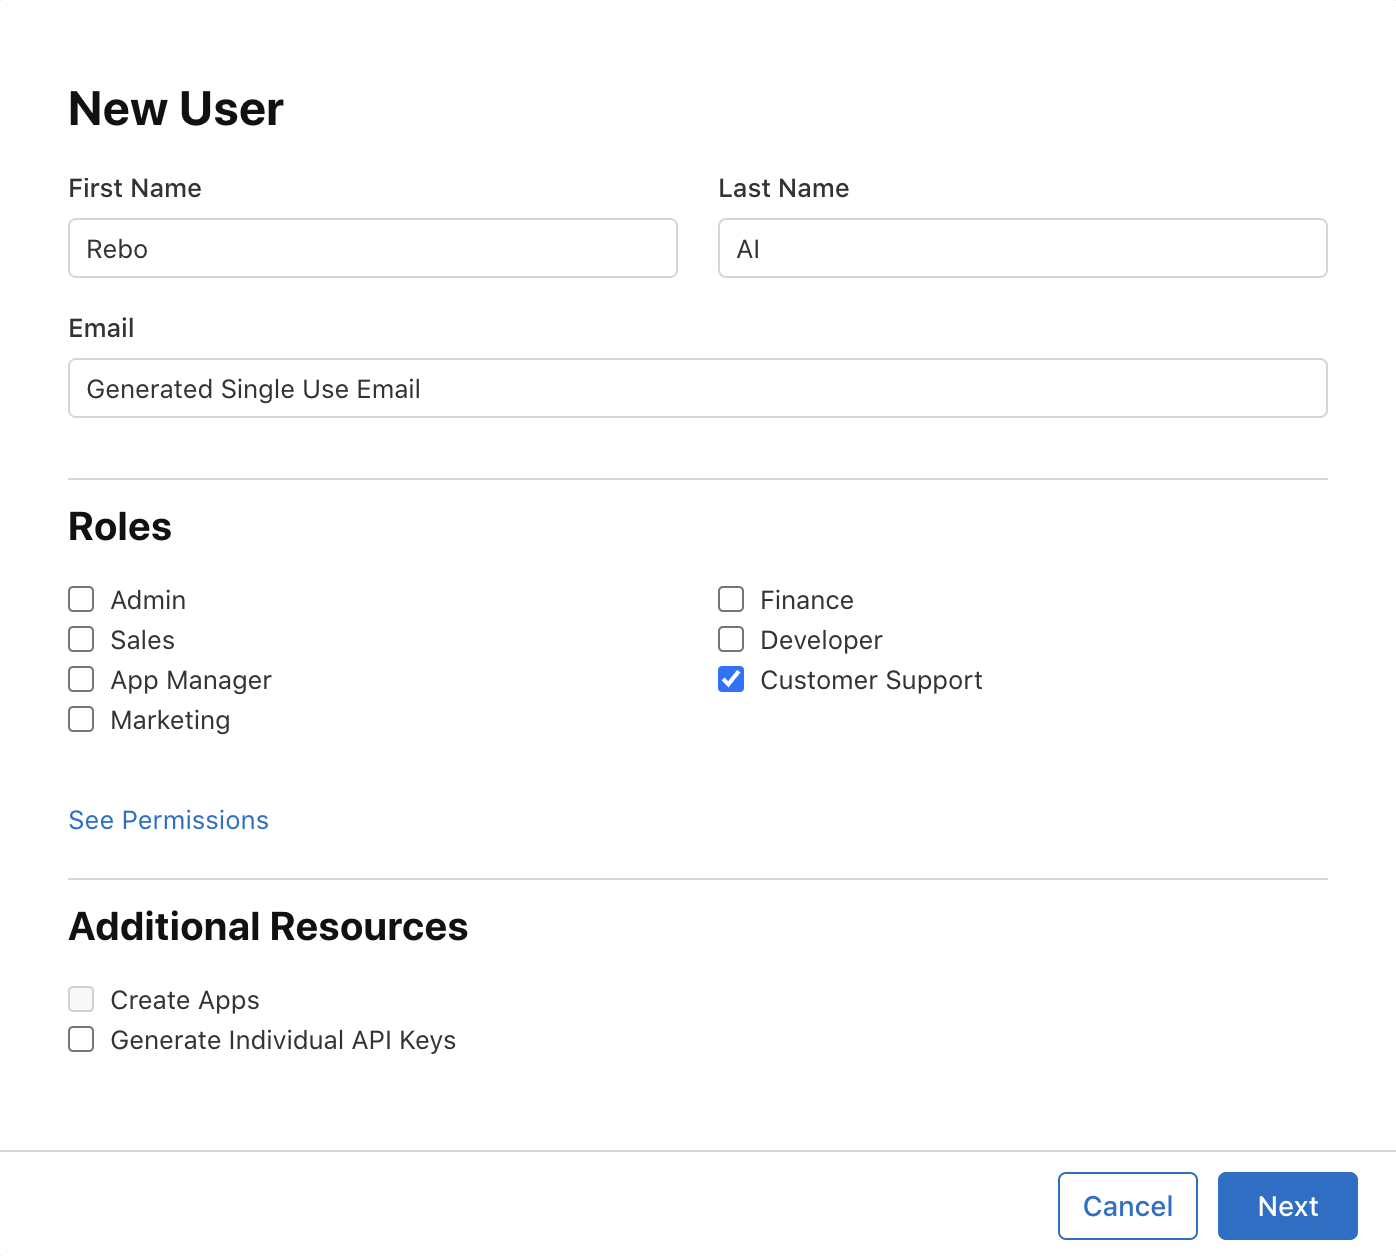Tick the App Manager role checkbox
The width and height of the screenshot is (1396, 1256).
[81, 679]
